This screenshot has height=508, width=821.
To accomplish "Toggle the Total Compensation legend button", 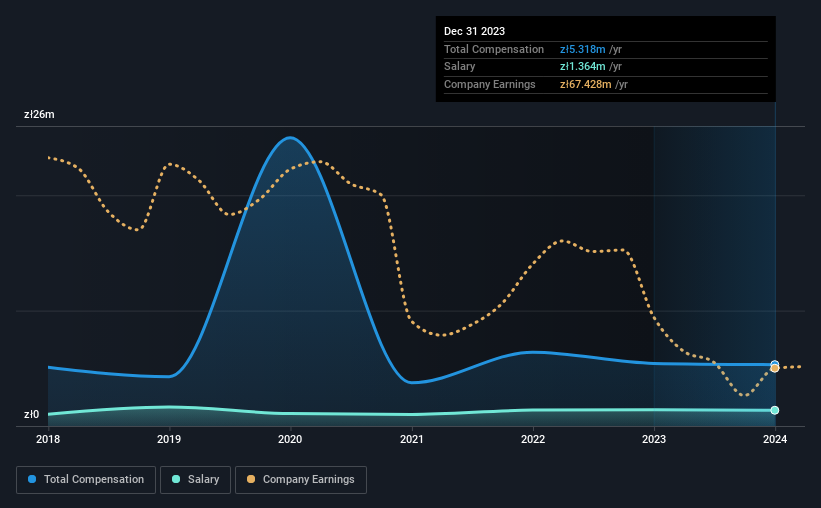I will [86, 480].
